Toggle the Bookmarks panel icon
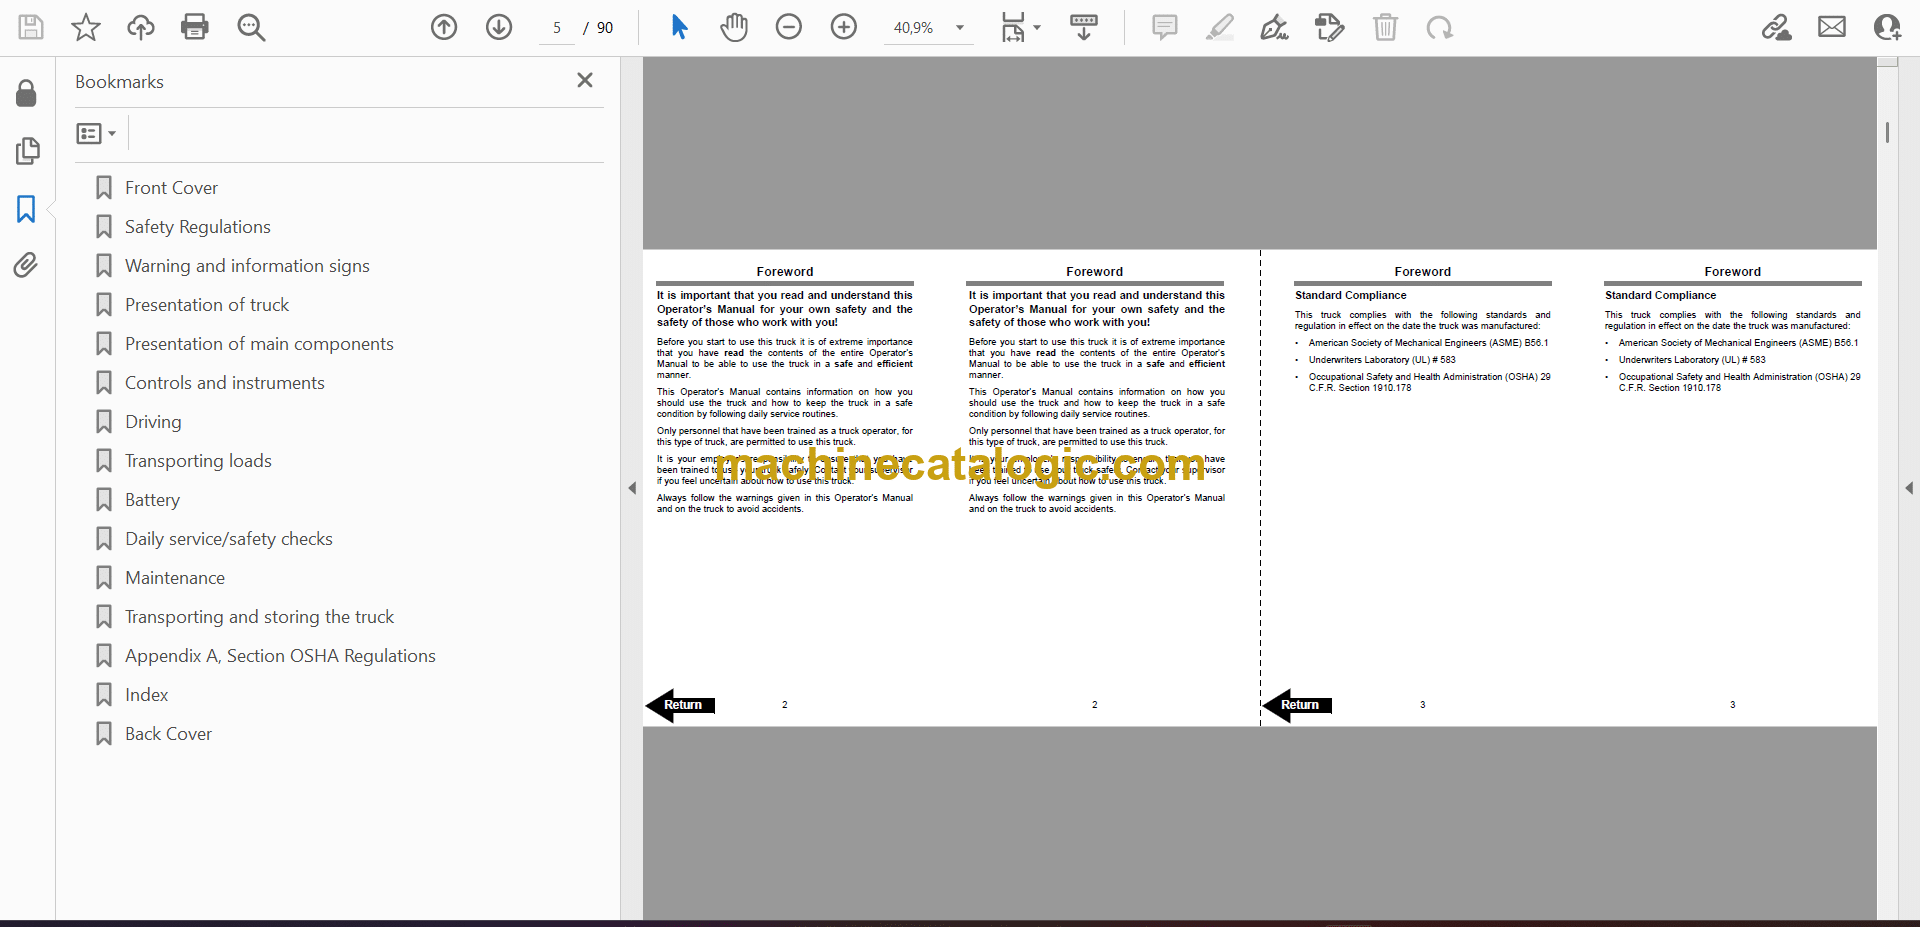 click(x=26, y=209)
